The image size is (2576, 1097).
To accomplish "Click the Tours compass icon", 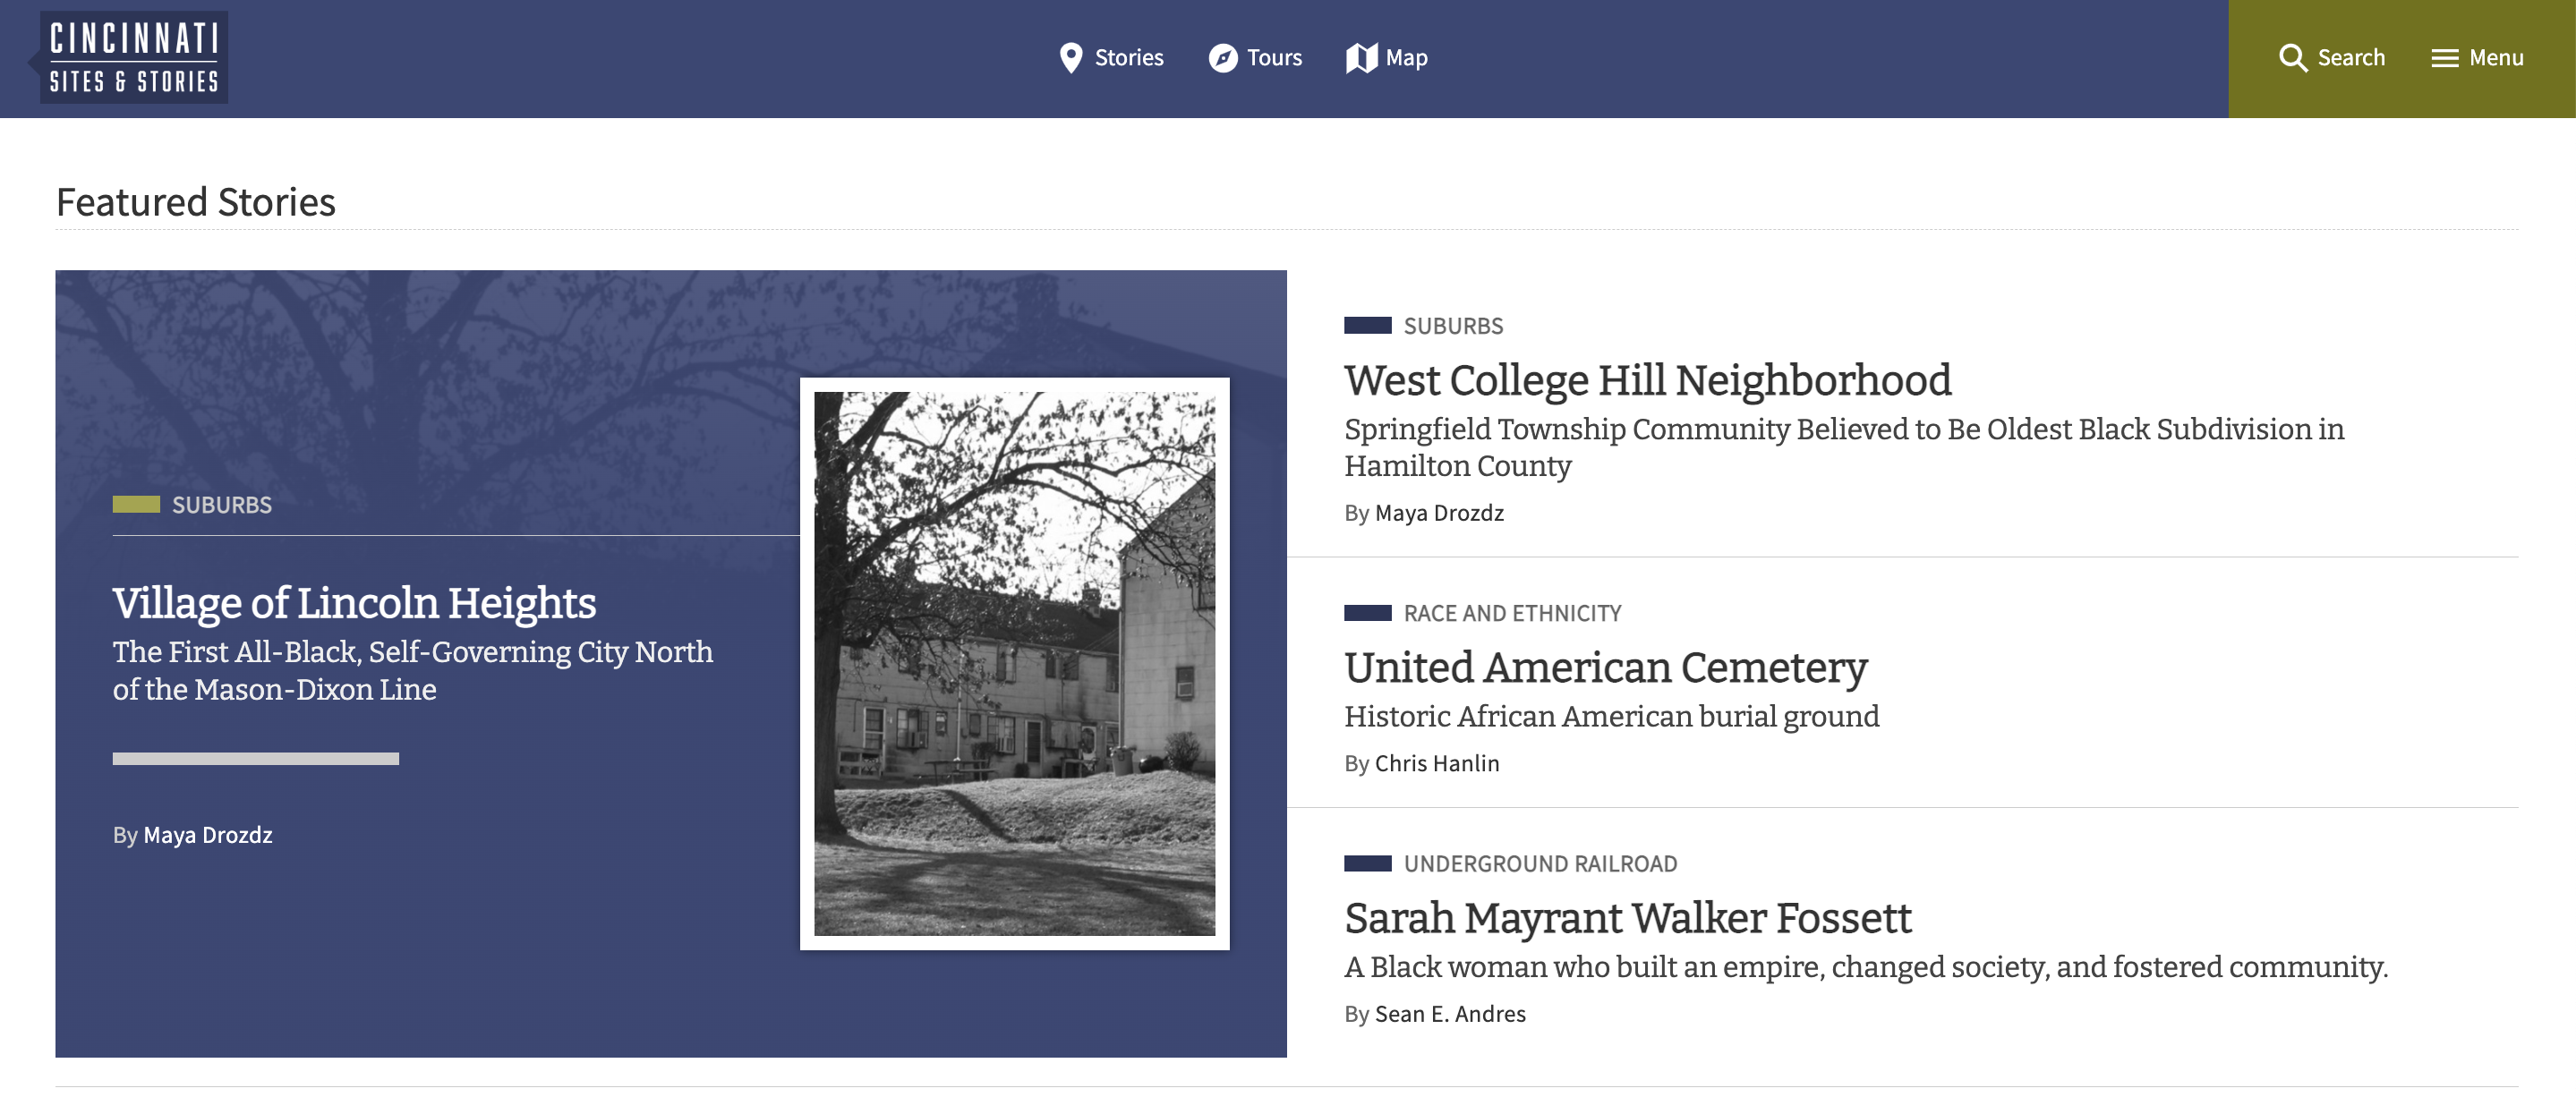I will [1222, 58].
